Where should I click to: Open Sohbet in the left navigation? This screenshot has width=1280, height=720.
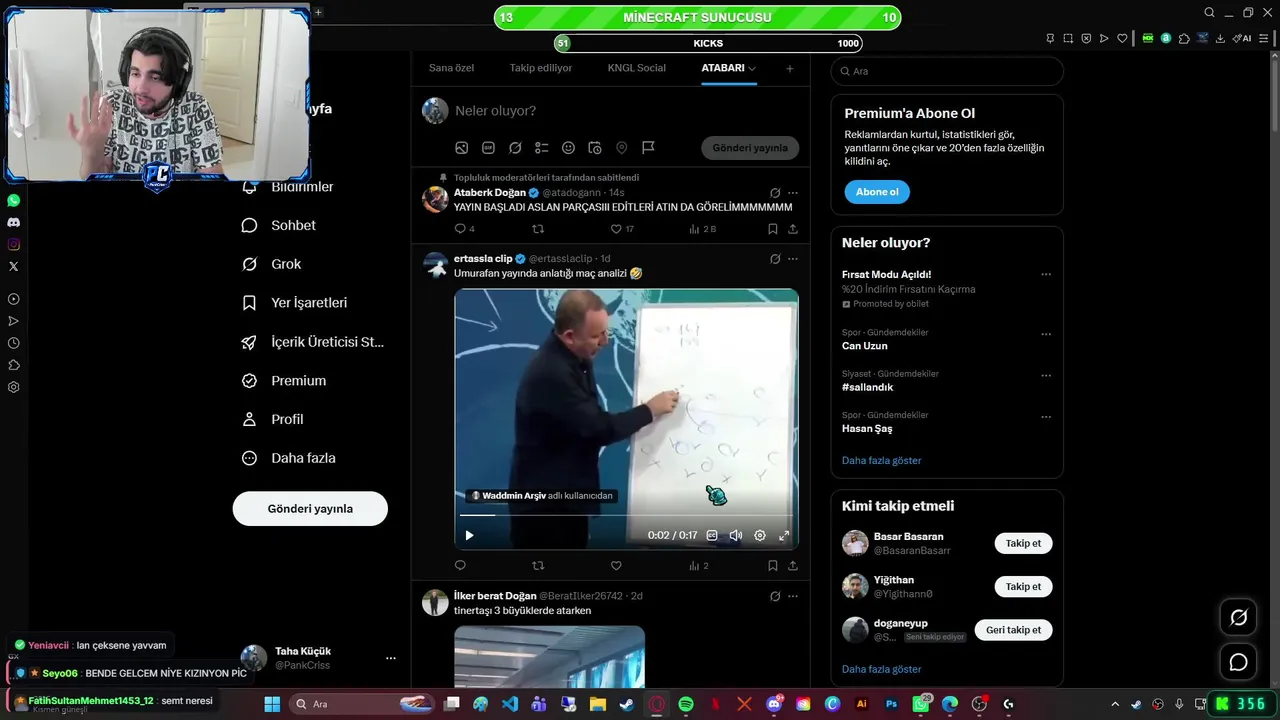pos(279,225)
